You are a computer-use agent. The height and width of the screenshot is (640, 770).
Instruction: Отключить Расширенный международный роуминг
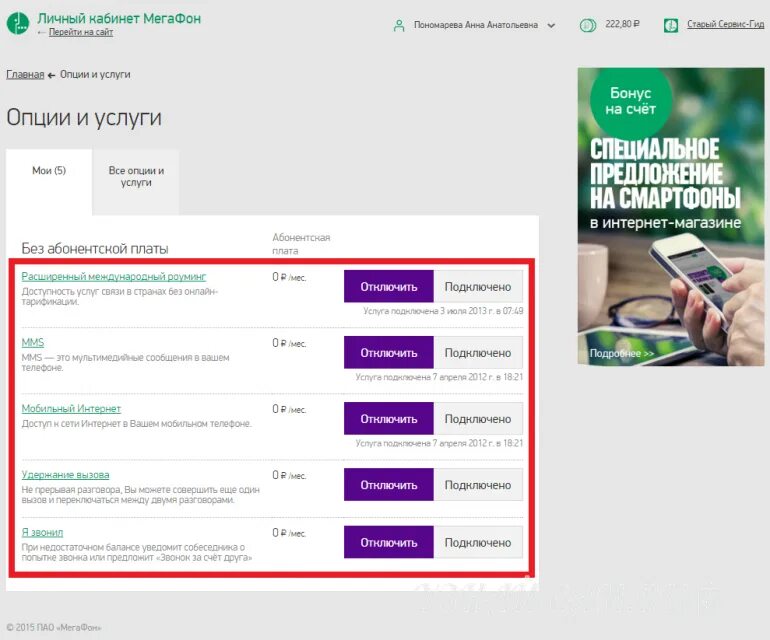click(x=388, y=286)
